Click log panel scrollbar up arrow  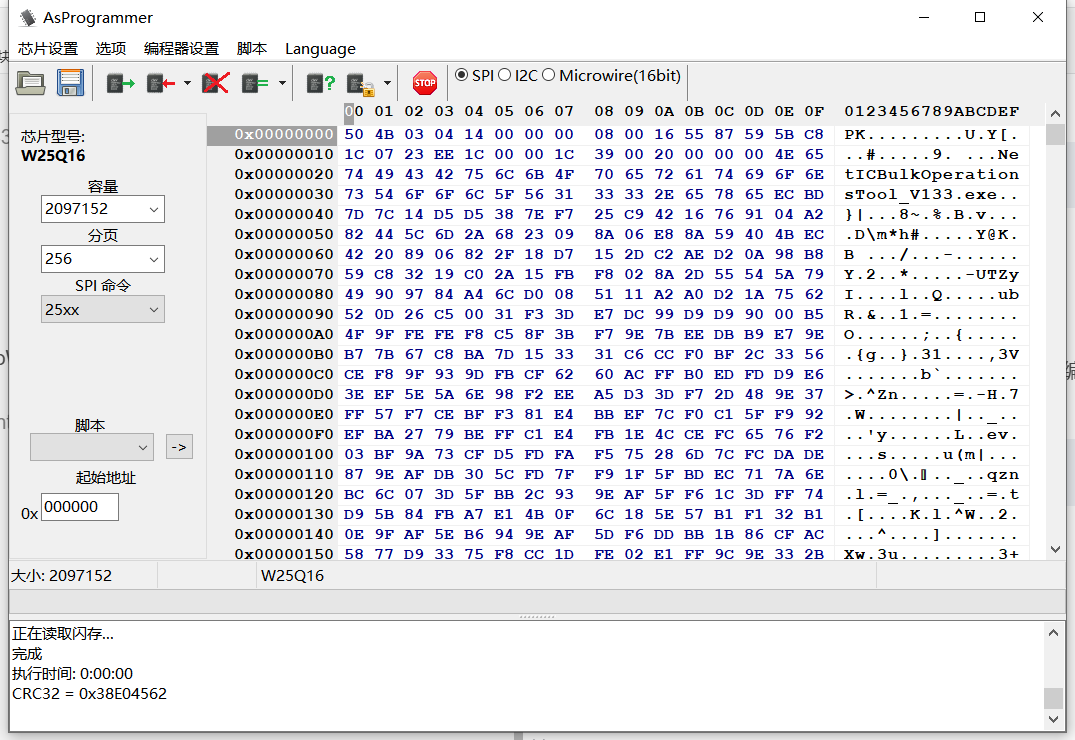(1053, 632)
